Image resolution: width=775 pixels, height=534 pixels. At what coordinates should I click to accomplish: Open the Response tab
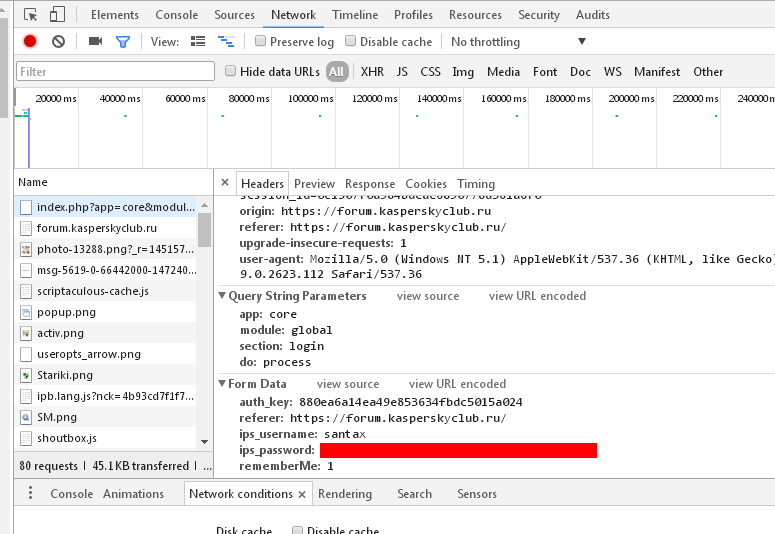(370, 184)
